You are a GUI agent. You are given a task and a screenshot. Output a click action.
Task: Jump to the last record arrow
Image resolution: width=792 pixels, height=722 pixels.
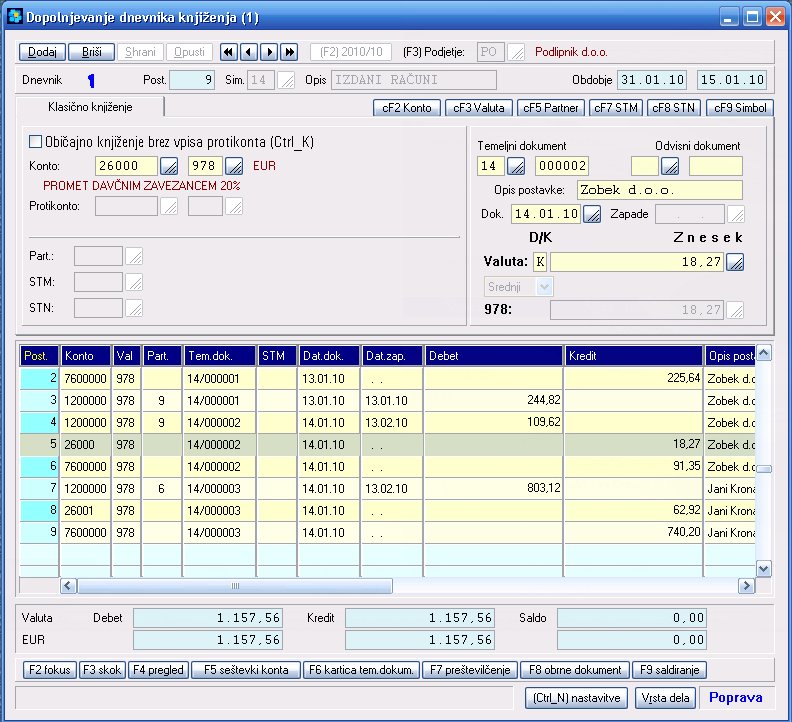pyautogui.click(x=289, y=52)
